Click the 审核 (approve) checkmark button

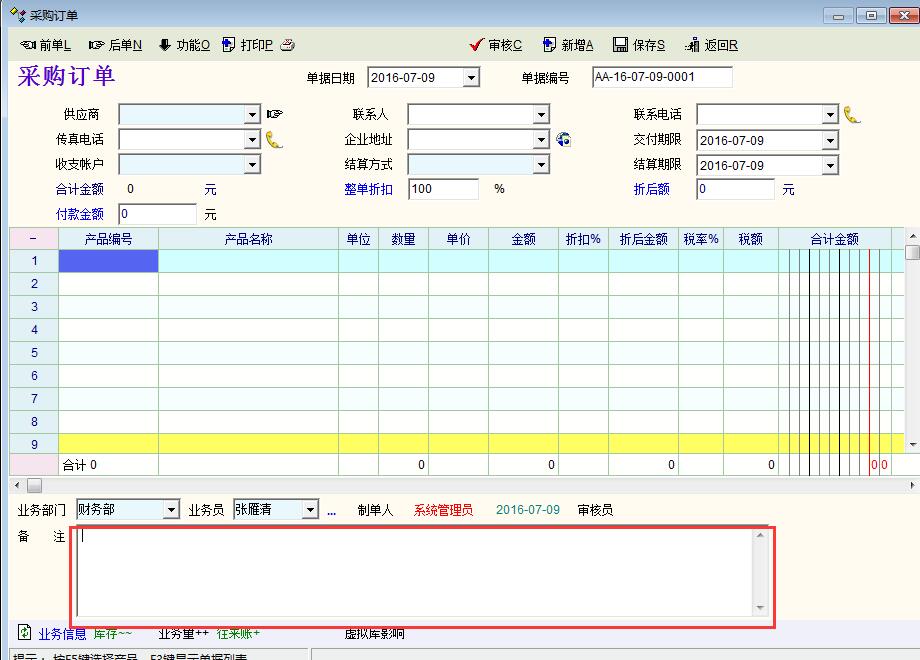[x=495, y=45]
